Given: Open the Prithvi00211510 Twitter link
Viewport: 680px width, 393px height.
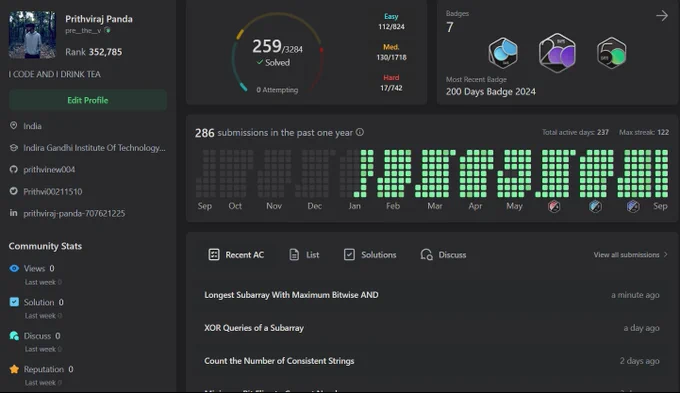Looking at the screenshot, I should point(52,191).
